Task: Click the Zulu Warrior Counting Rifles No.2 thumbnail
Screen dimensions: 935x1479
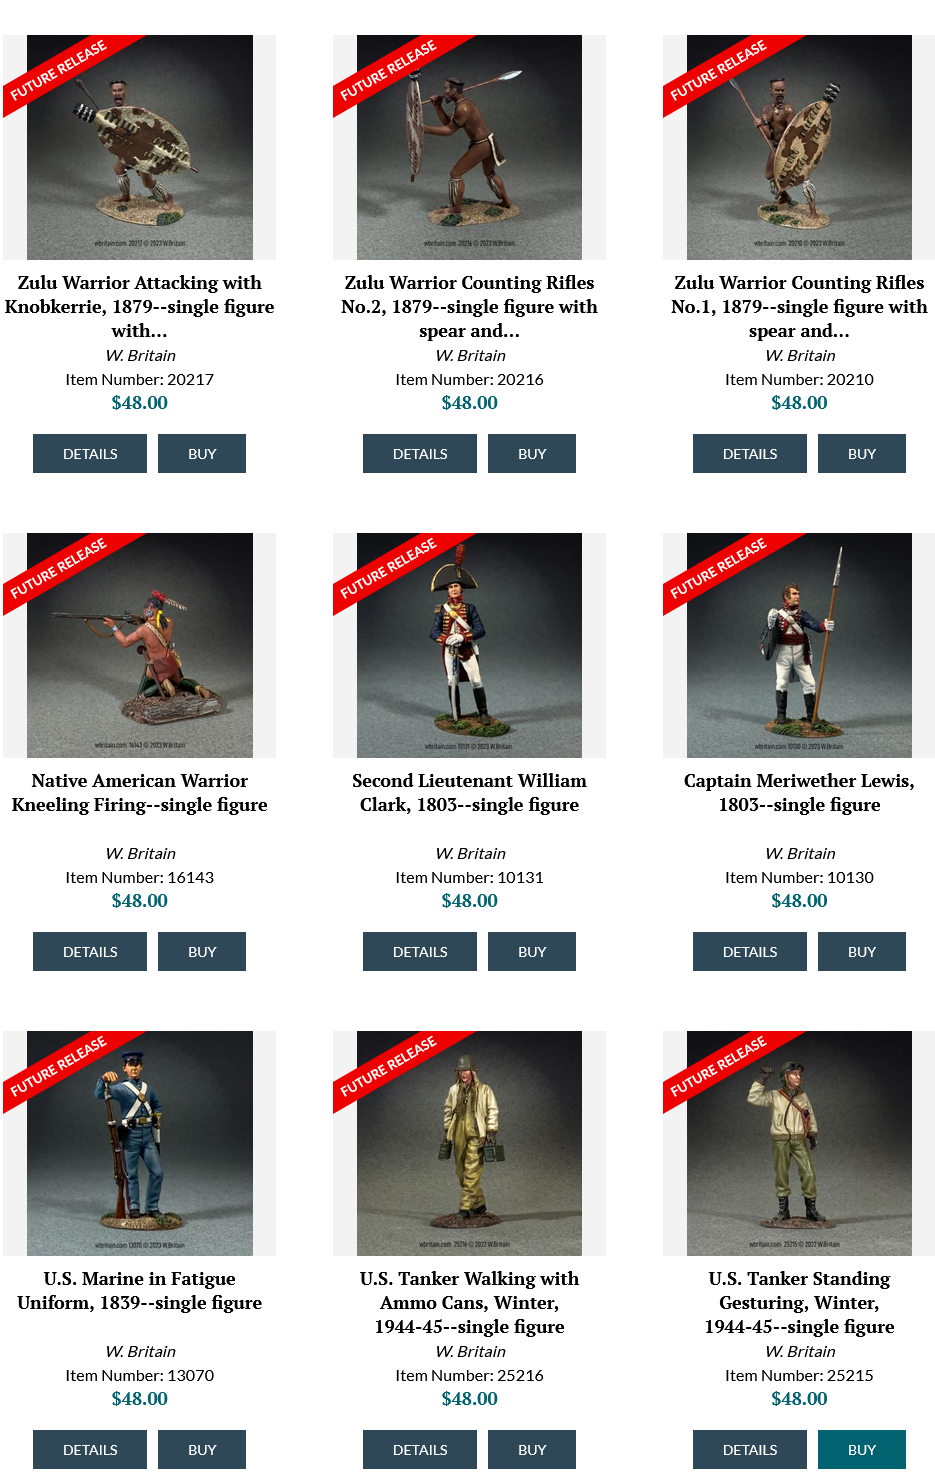Action: [469, 147]
